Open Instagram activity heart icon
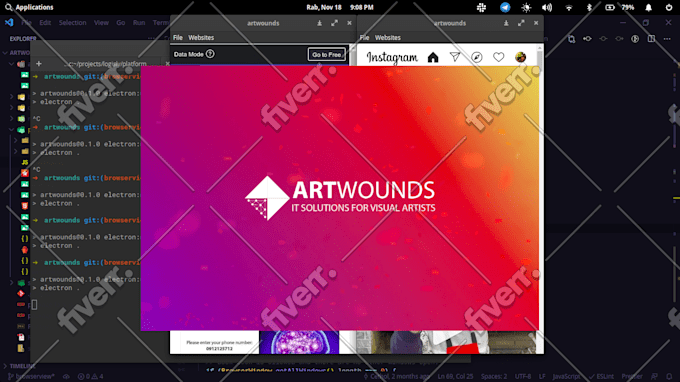 point(498,57)
